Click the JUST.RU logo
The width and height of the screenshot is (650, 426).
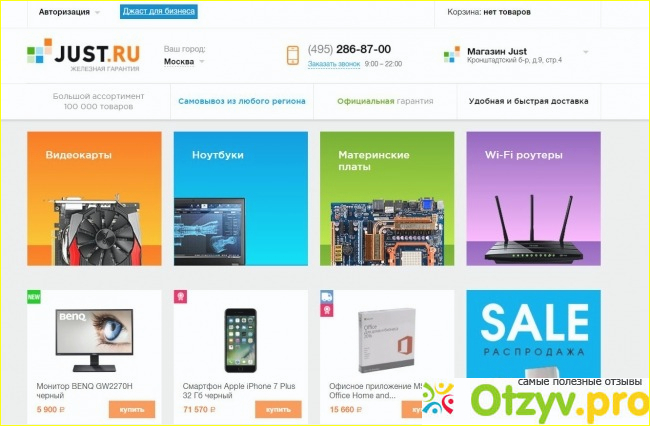point(83,55)
